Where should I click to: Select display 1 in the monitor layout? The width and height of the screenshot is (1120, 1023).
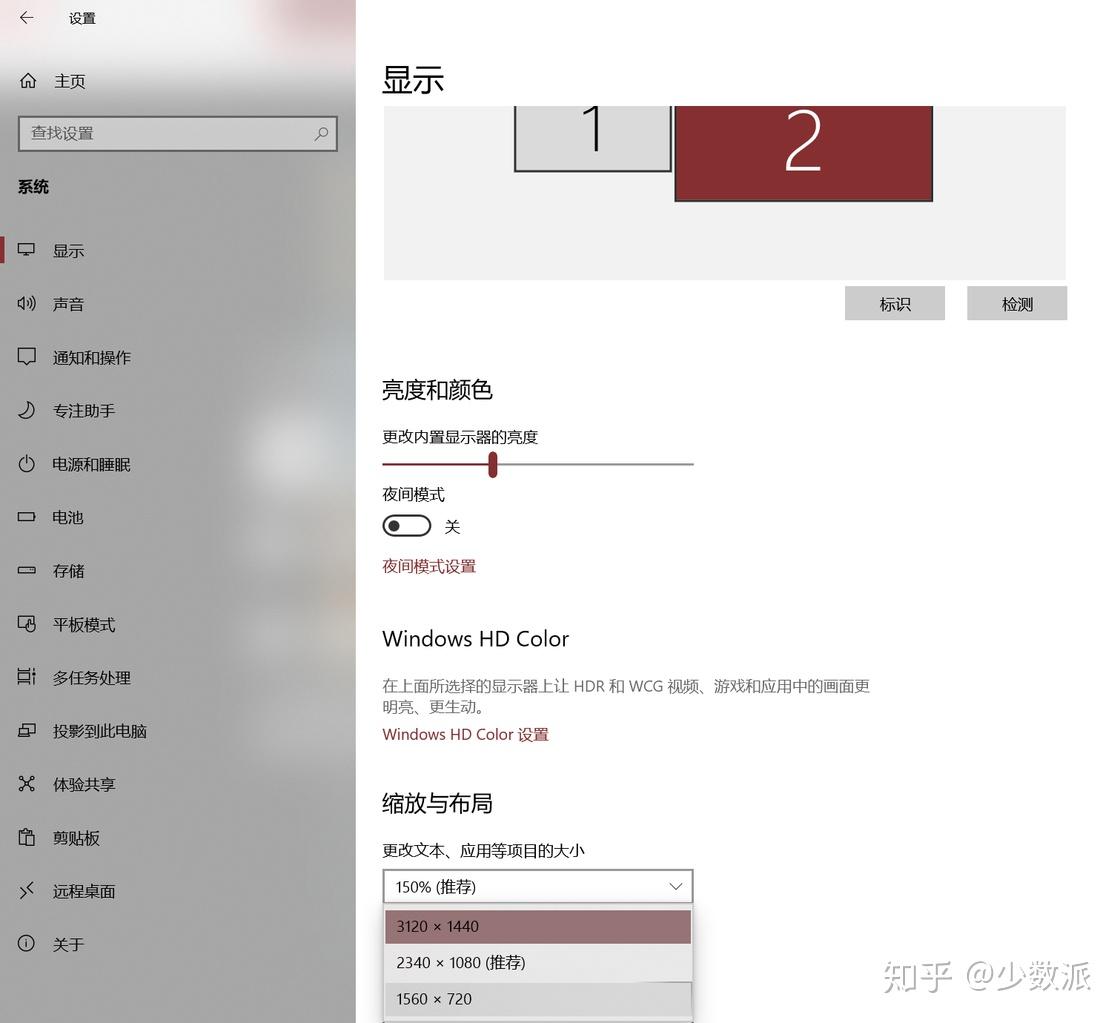593,137
